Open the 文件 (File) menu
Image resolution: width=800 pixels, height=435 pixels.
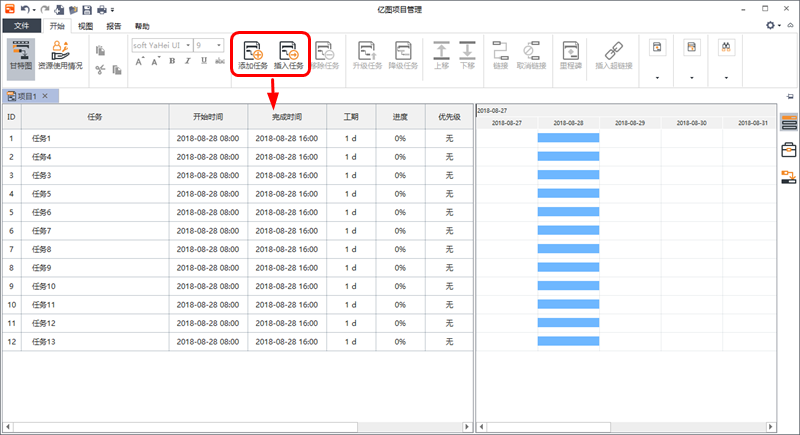[x=21, y=26]
